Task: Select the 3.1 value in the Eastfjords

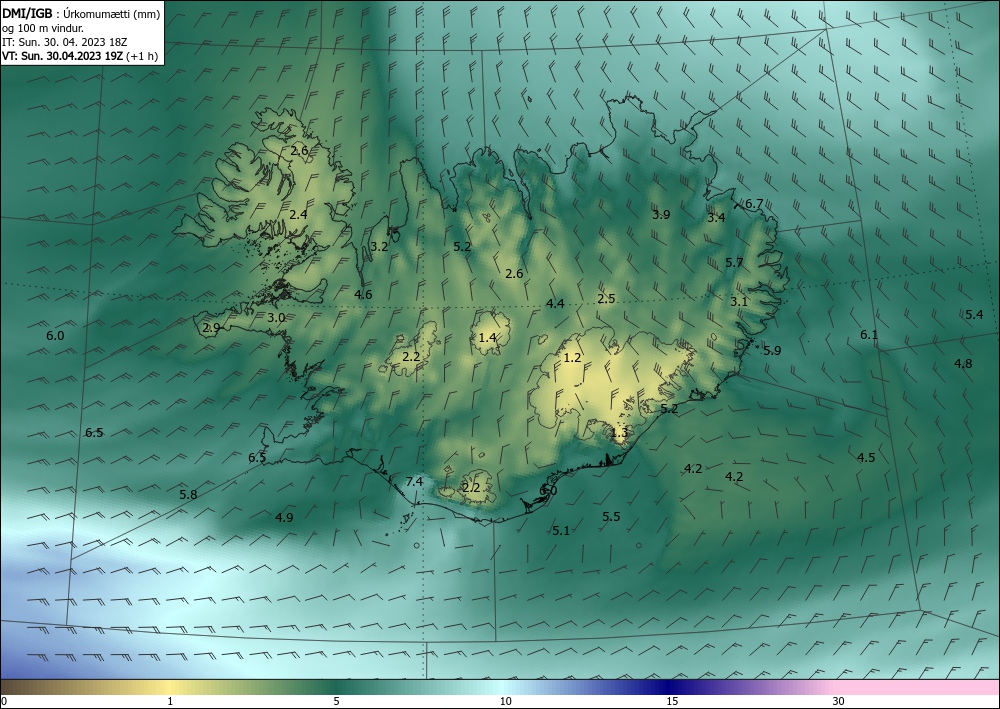Action: click(x=739, y=302)
